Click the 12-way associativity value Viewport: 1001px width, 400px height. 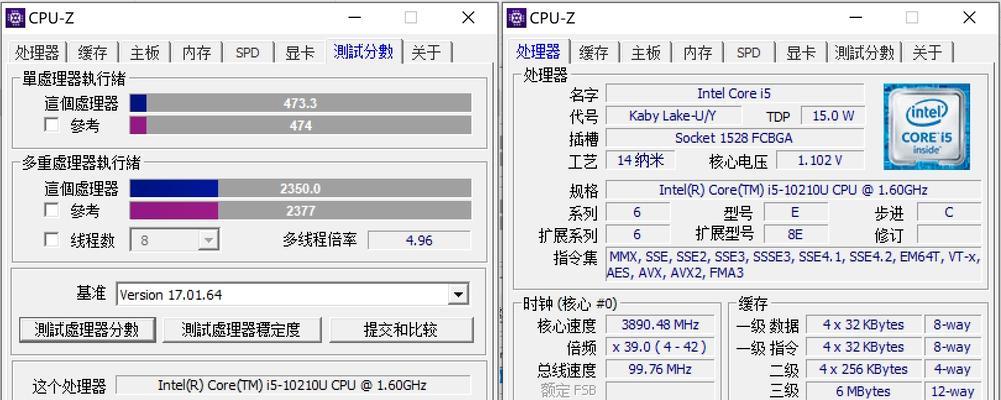point(952,390)
